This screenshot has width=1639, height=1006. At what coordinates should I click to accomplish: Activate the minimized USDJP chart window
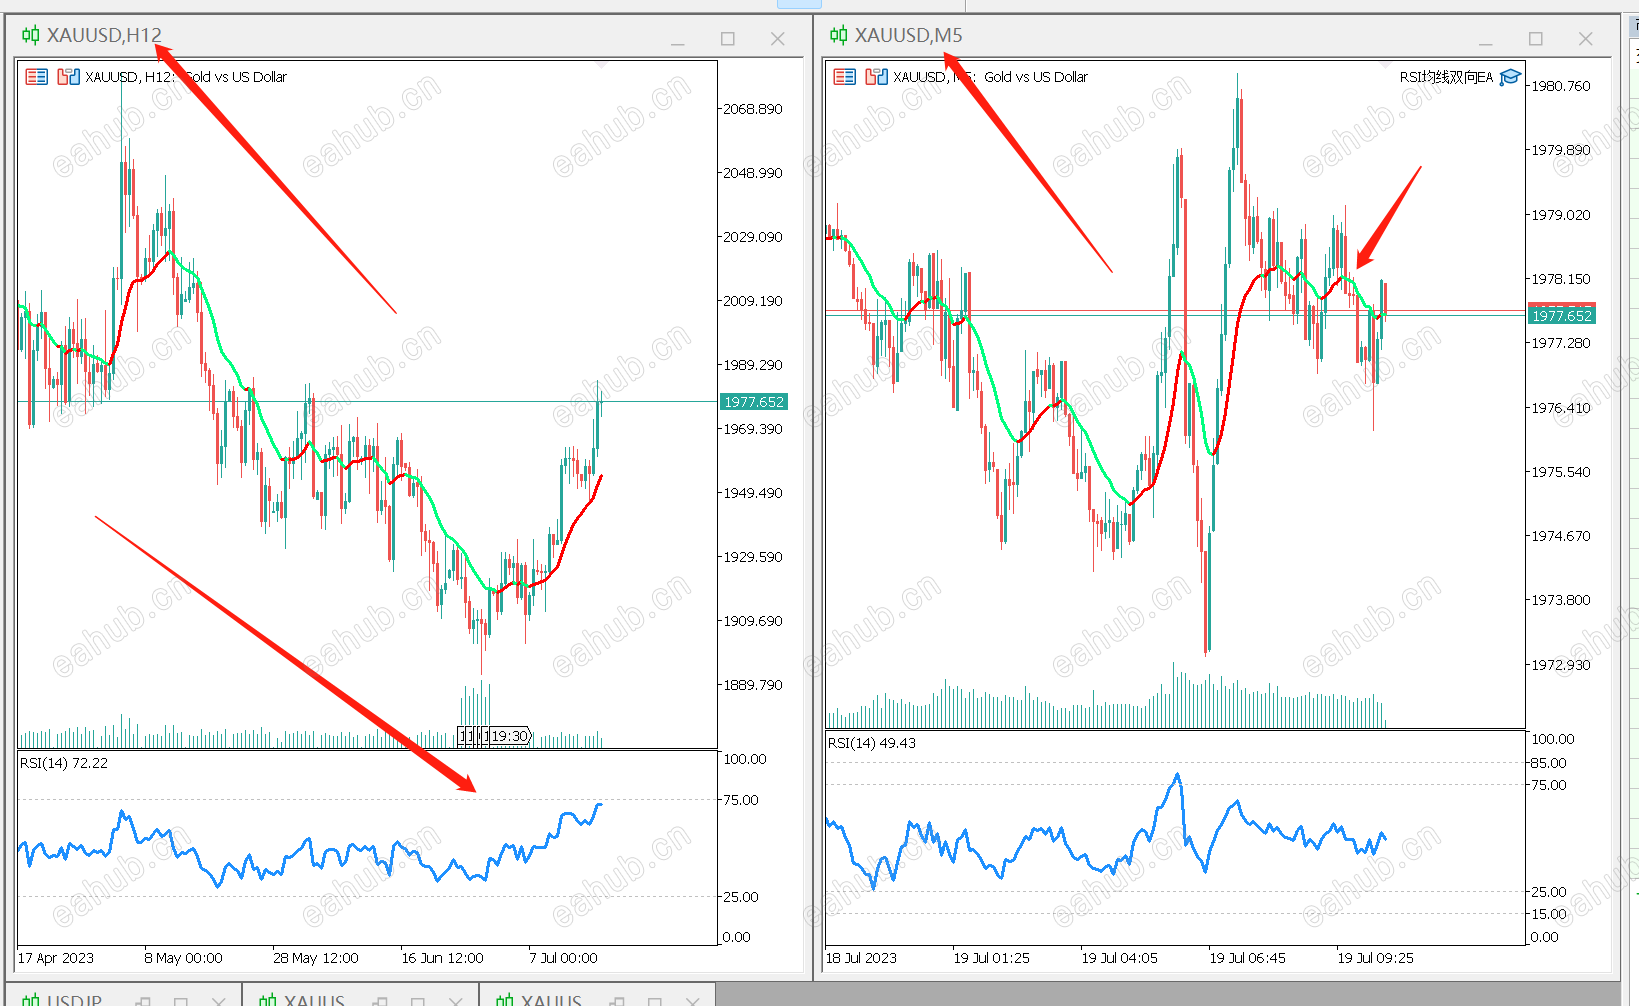tap(74, 1000)
